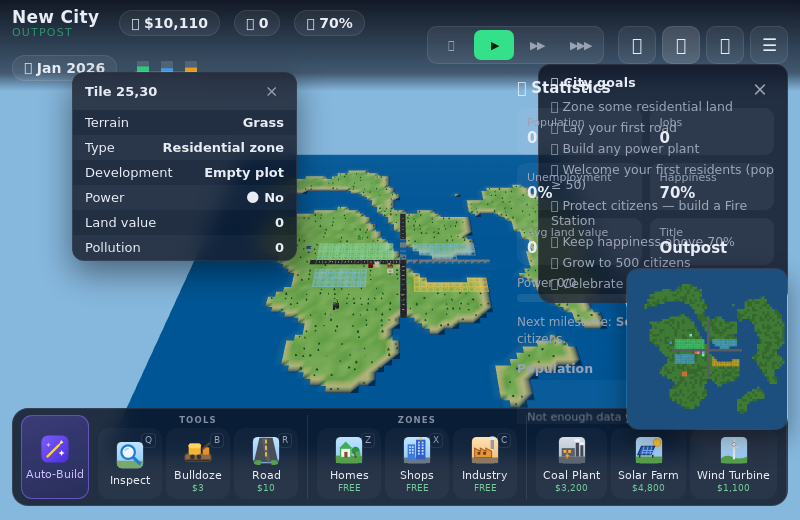Click the $10,110 money indicator
The image size is (800, 520).
point(169,23)
